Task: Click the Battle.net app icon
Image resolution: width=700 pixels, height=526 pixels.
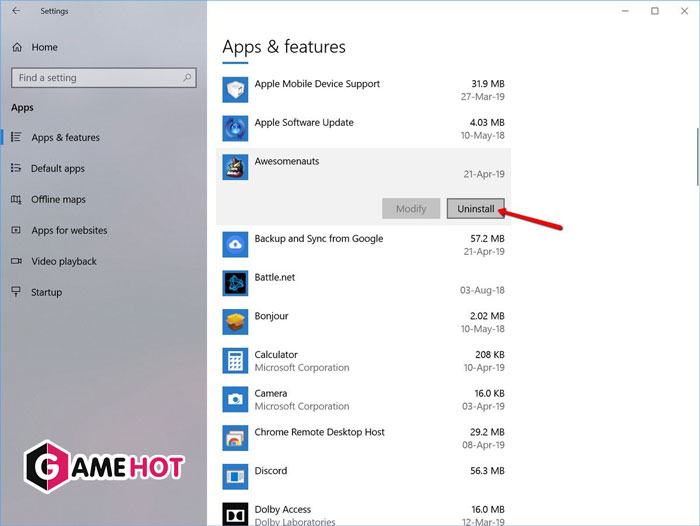Action: [x=235, y=284]
